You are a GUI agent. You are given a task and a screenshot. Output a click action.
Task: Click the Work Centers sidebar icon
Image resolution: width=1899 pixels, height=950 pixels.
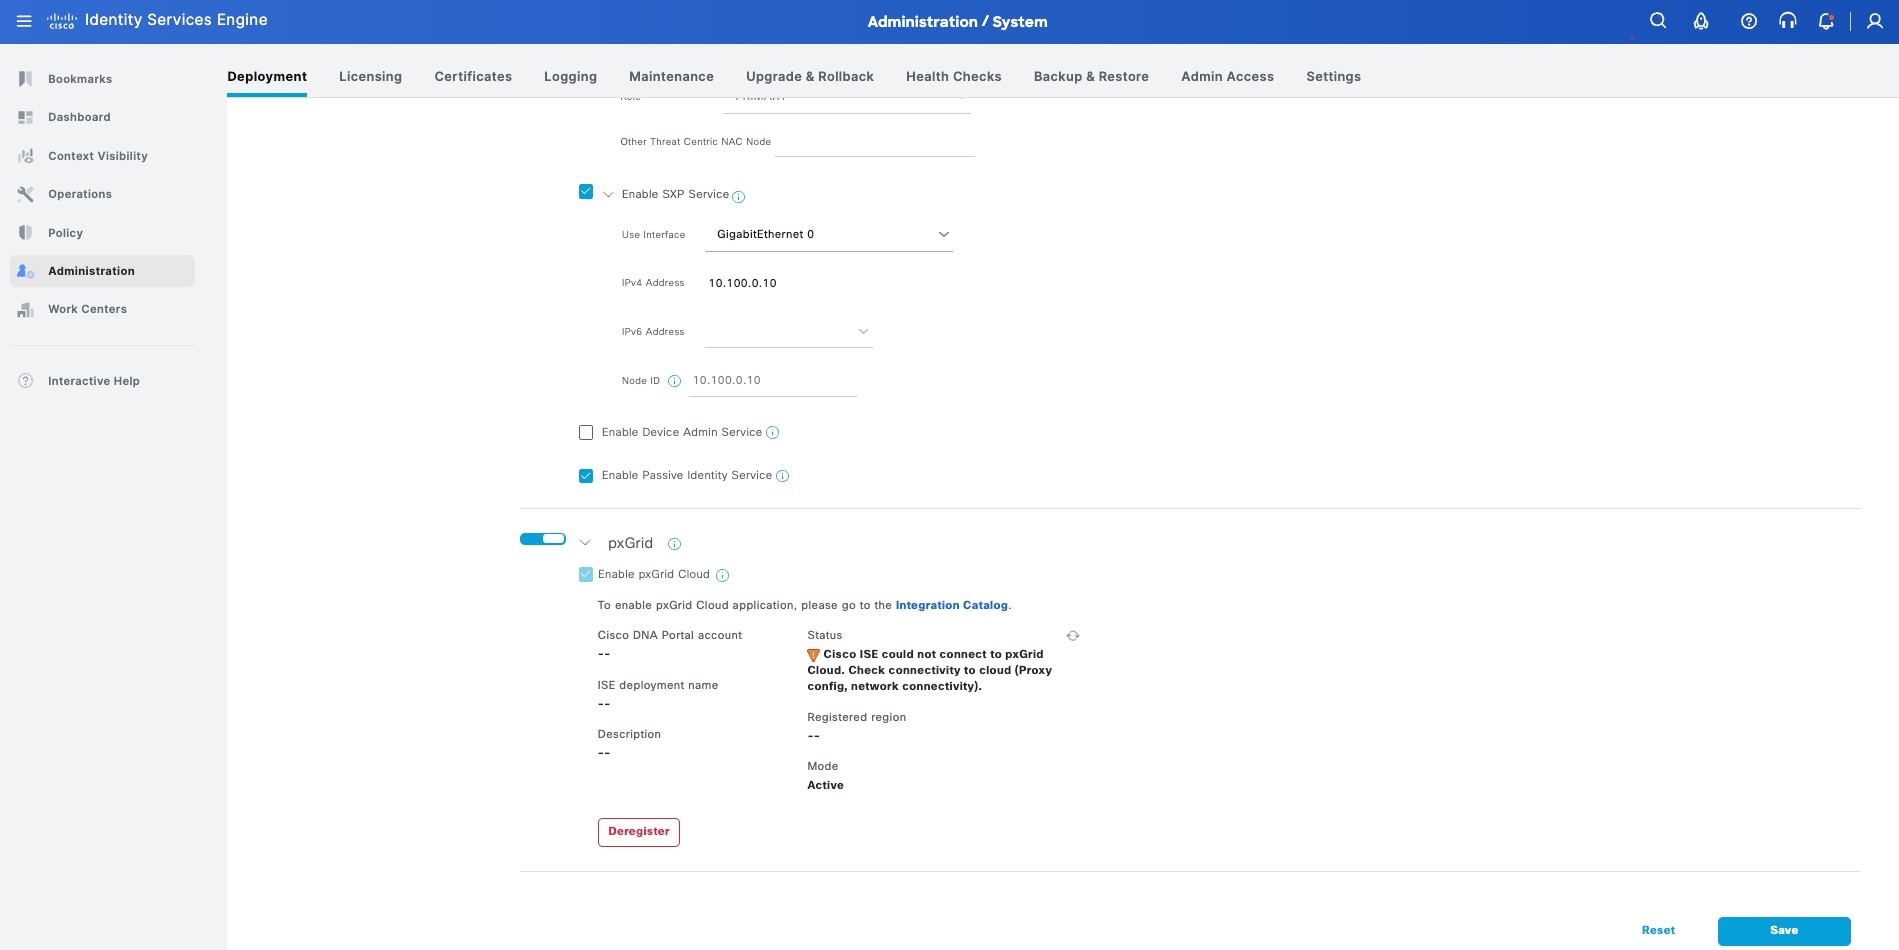coord(26,310)
